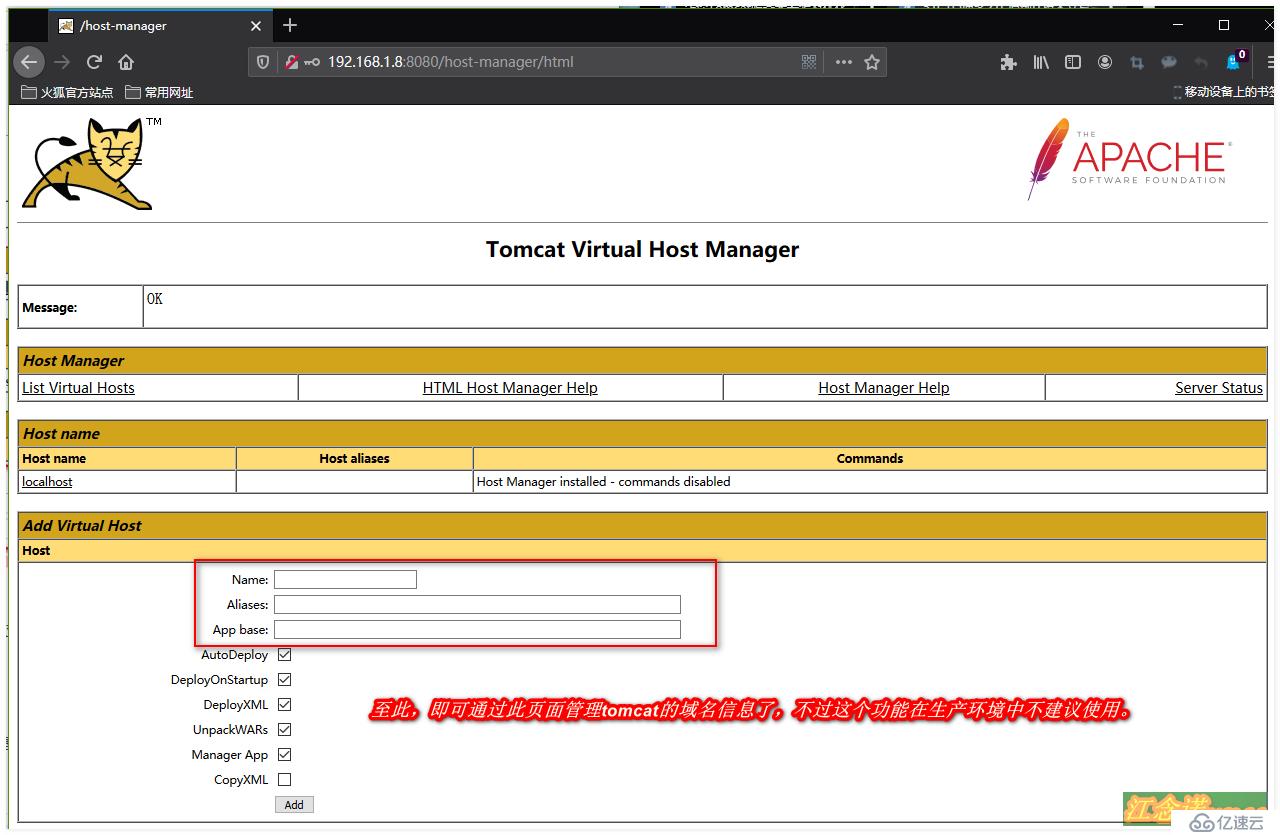The width and height of the screenshot is (1280, 835).
Task: Open the chat bubble extension icon
Action: (x=1169, y=62)
